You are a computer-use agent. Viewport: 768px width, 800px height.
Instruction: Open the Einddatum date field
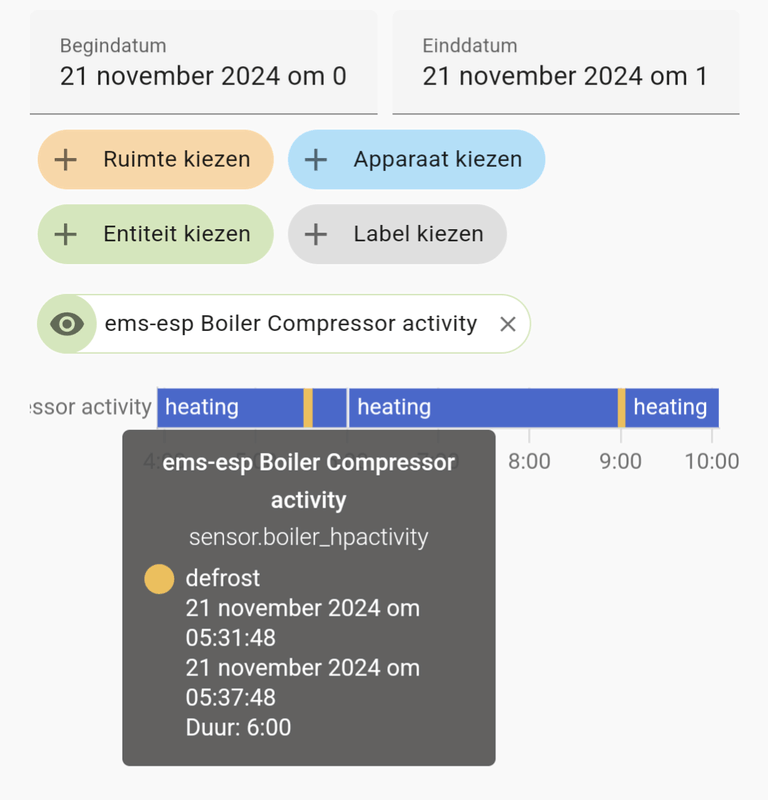point(565,63)
